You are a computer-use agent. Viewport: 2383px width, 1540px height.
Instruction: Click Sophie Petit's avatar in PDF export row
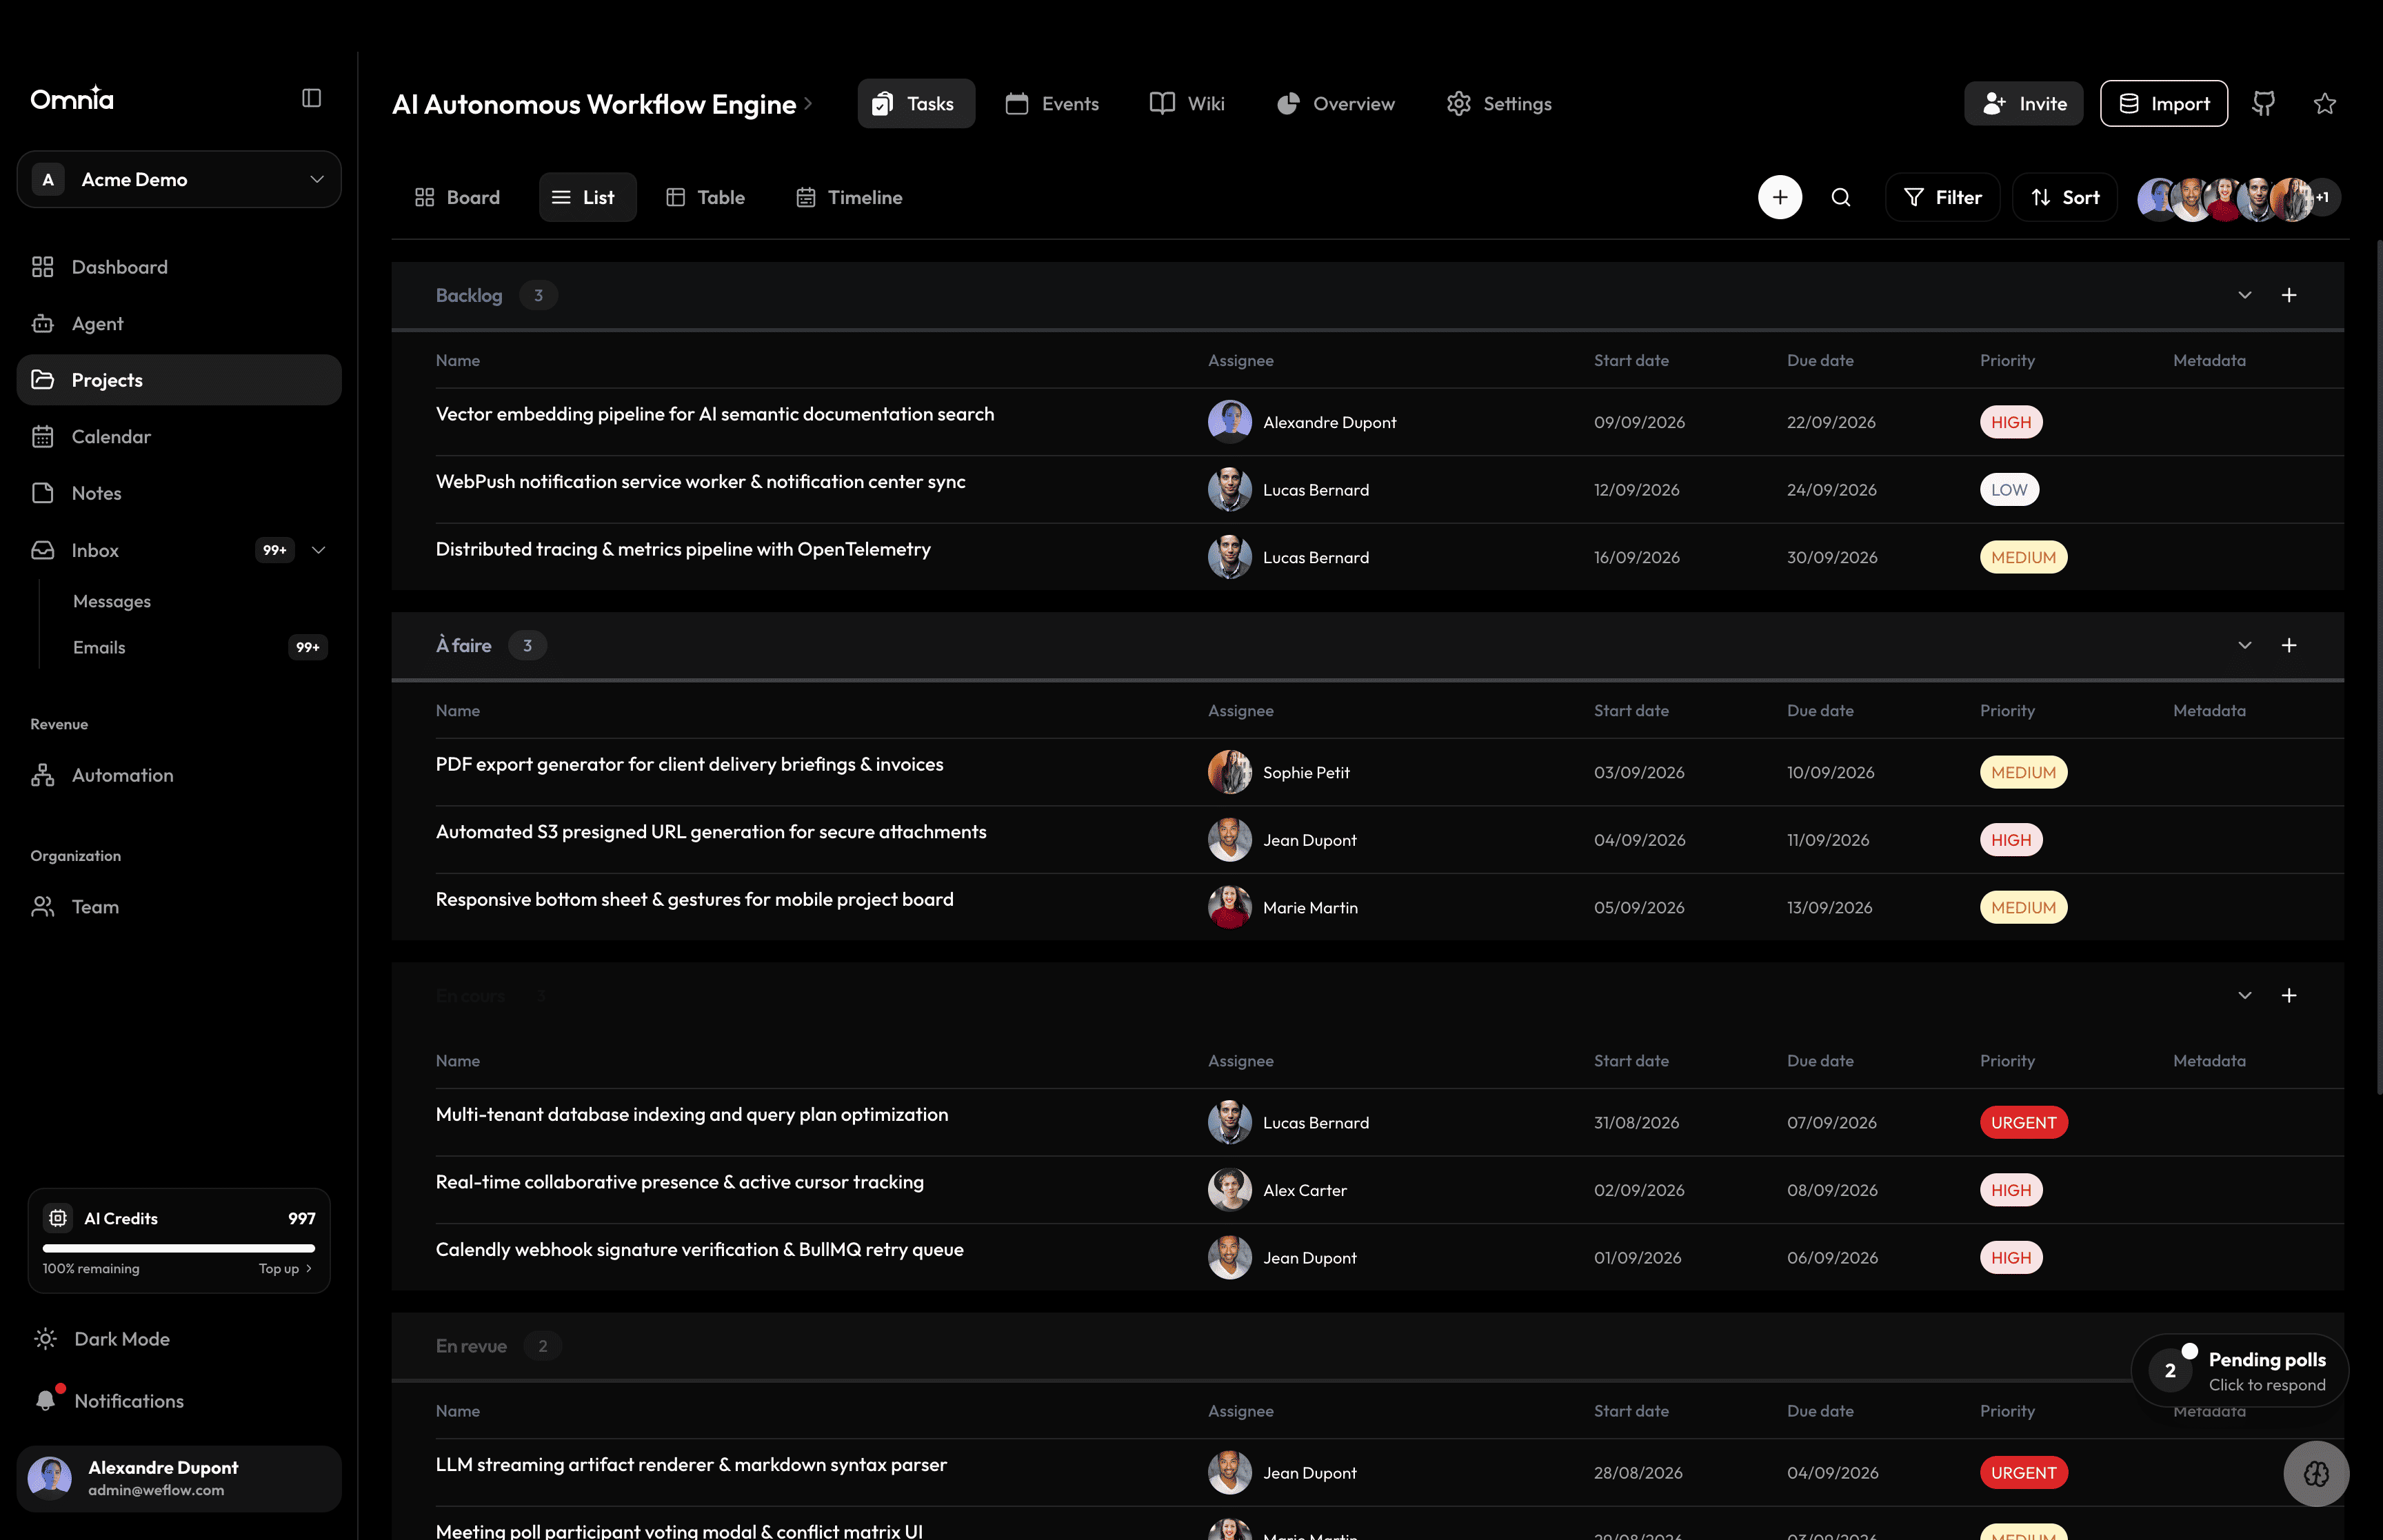[1229, 772]
